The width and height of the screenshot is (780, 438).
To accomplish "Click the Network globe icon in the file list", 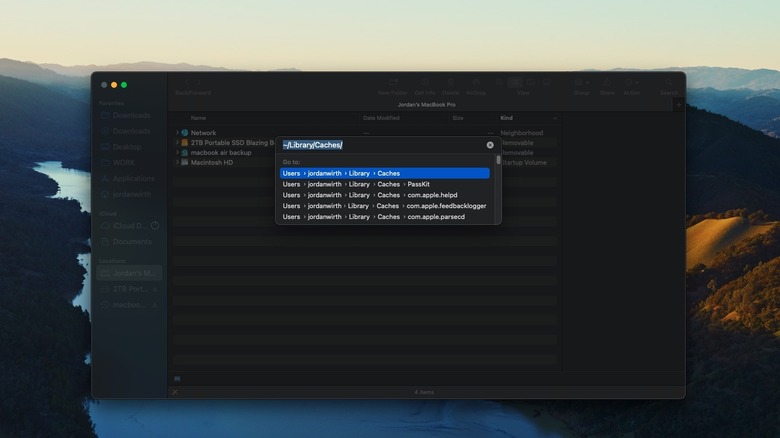I will point(185,133).
